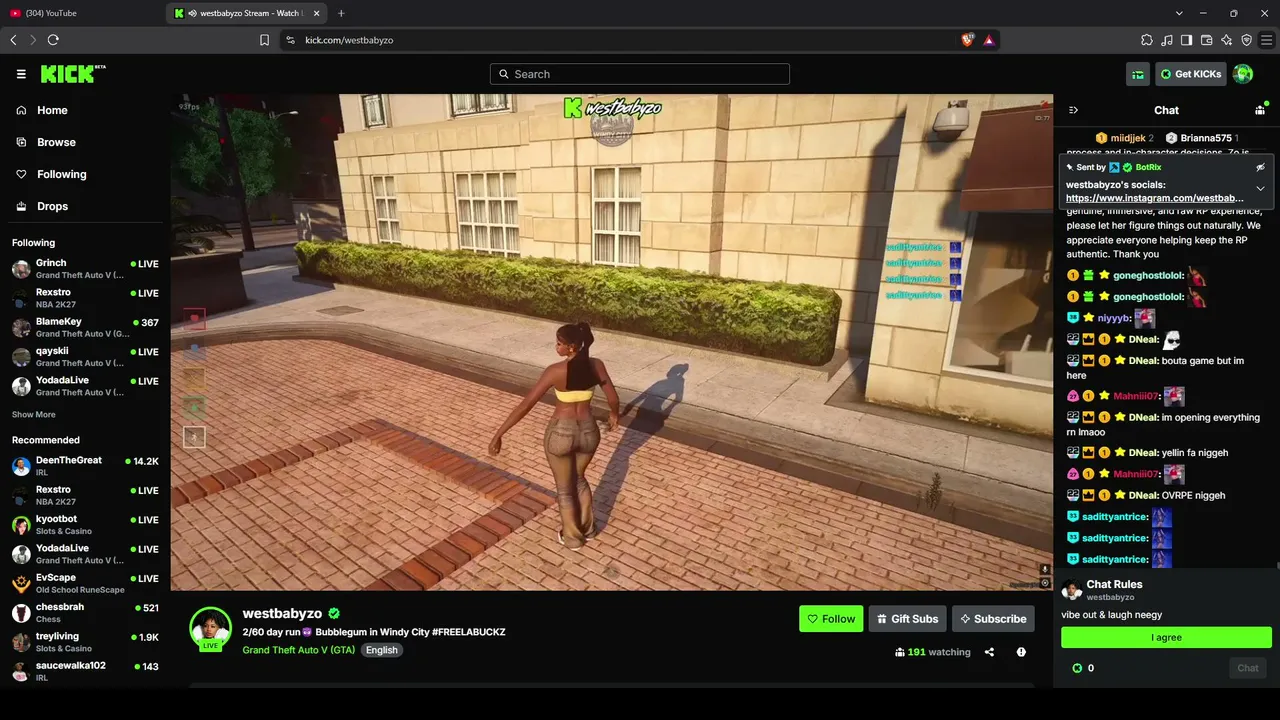The width and height of the screenshot is (1280, 720).
Task: Open the Brave Wallet icon
Action: pos(1207,40)
